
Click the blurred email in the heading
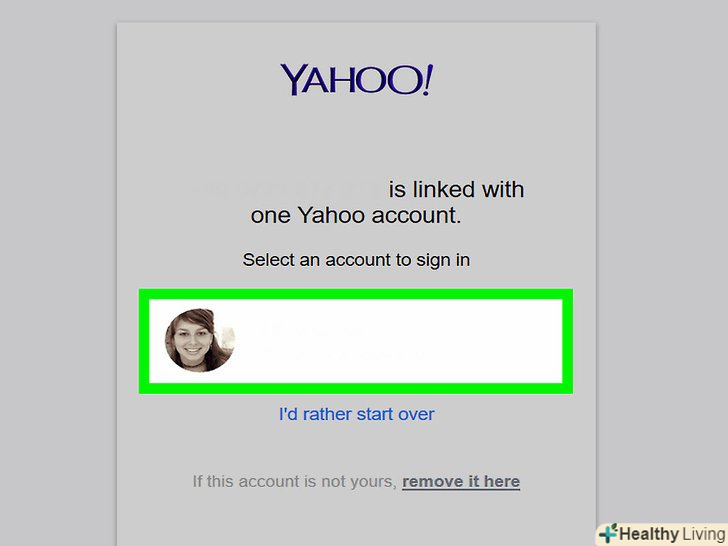coord(288,189)
